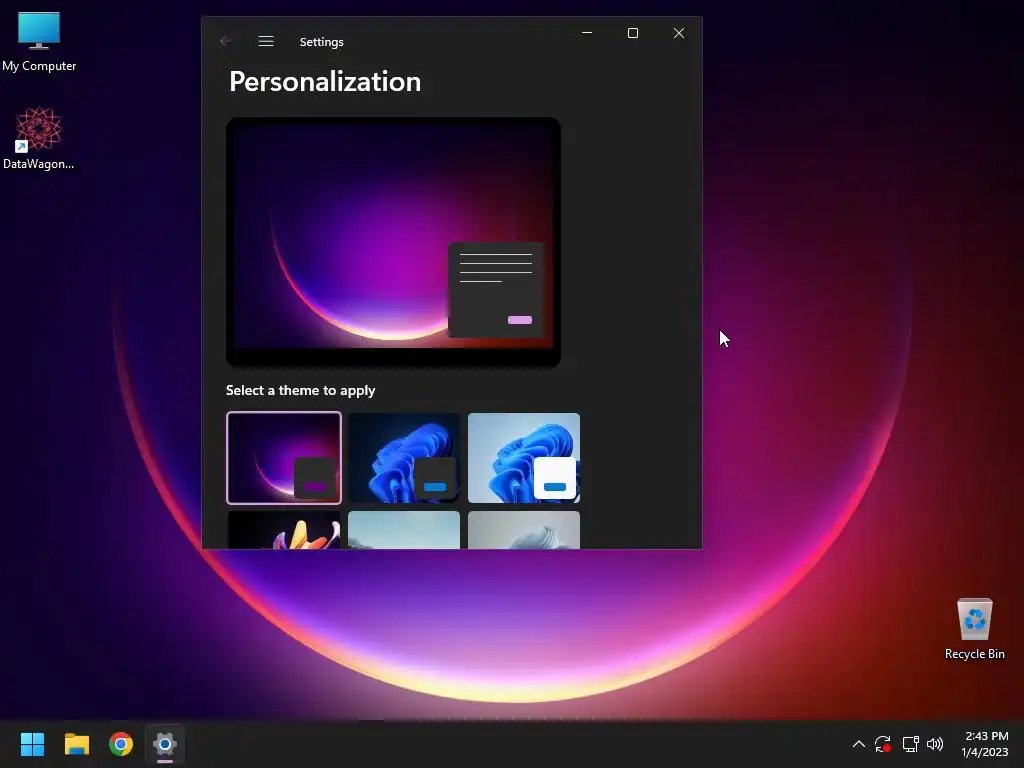Choose the gray swirl theme thumbnail
The width and height of the screenshot is (1024, 768).
[x=524, y=530]
